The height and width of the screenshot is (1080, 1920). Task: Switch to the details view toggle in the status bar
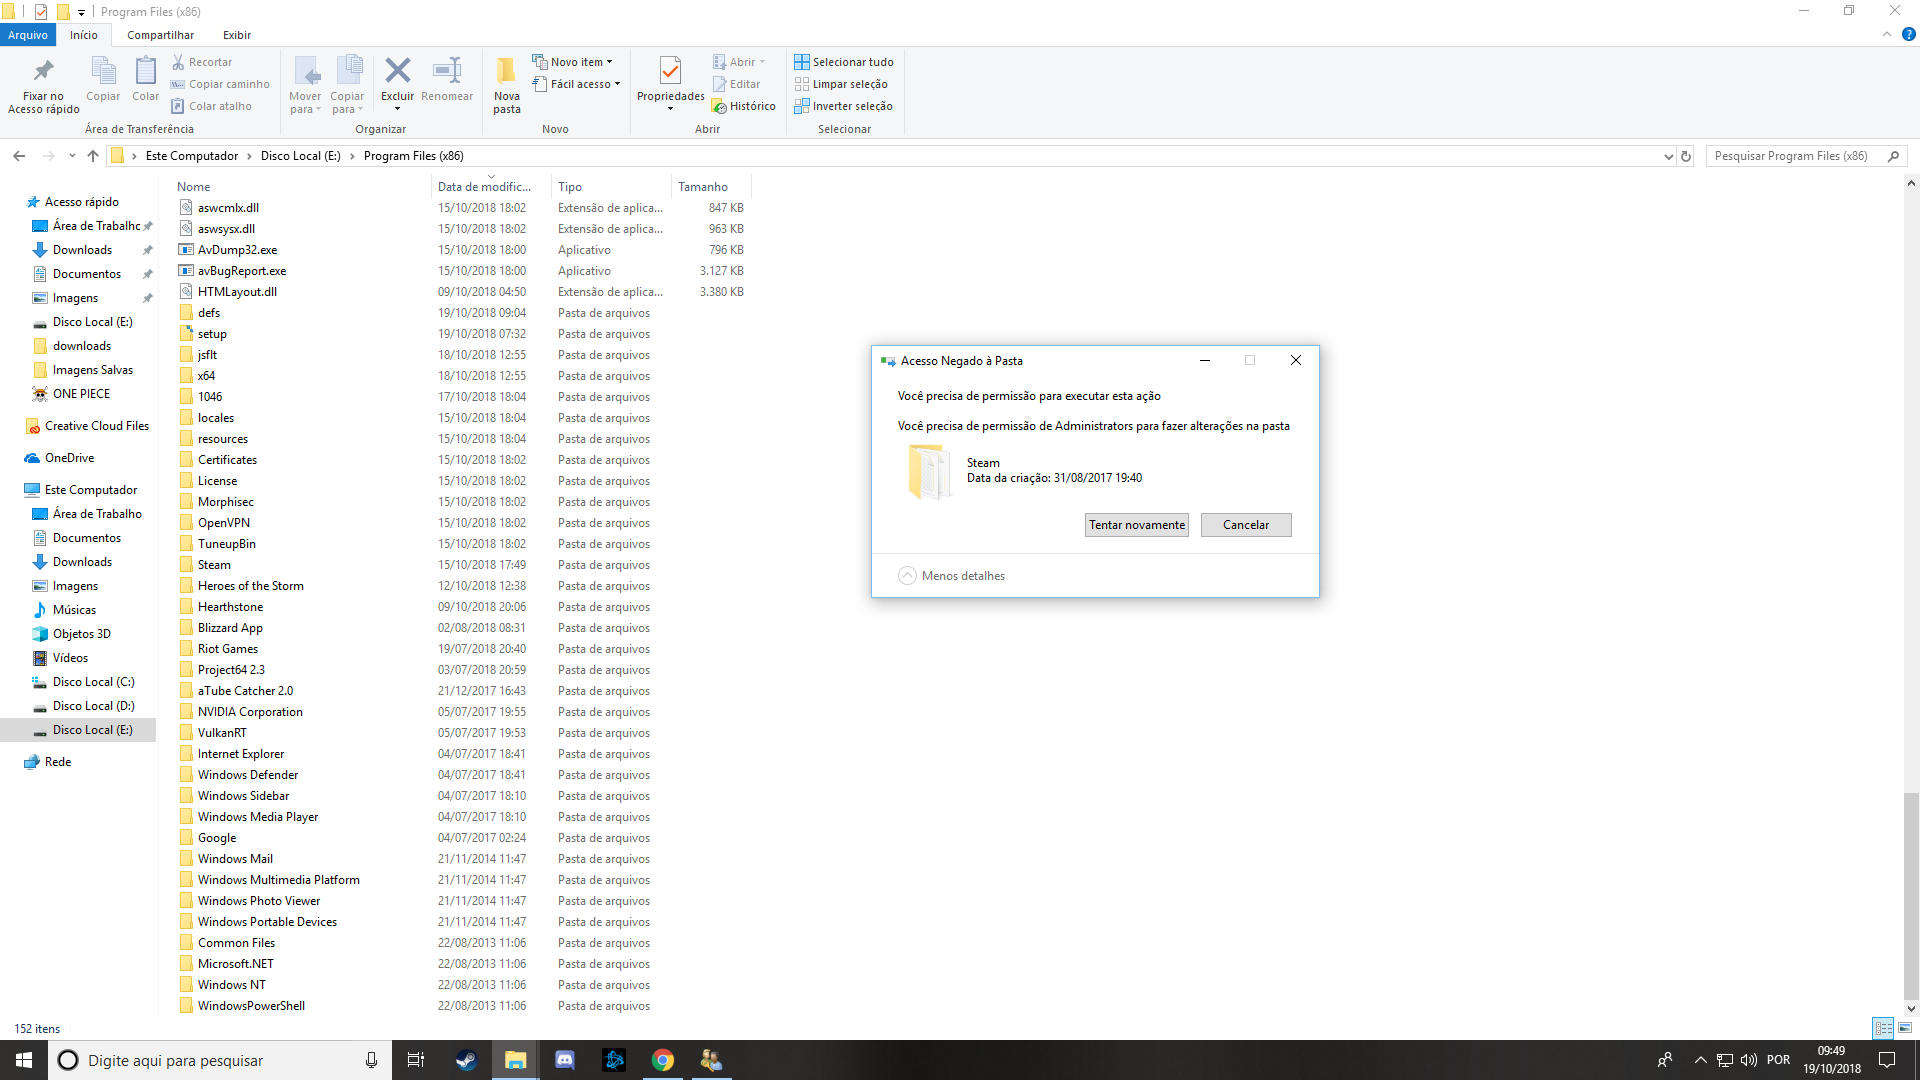[1883, 1028]
